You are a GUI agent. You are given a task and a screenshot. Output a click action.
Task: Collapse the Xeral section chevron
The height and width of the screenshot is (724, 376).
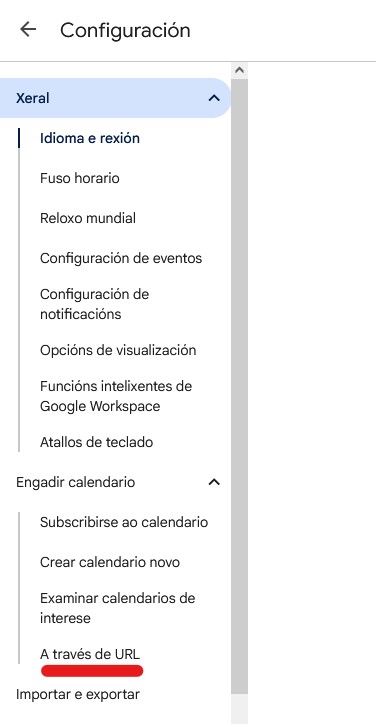[x=213, y=98]
